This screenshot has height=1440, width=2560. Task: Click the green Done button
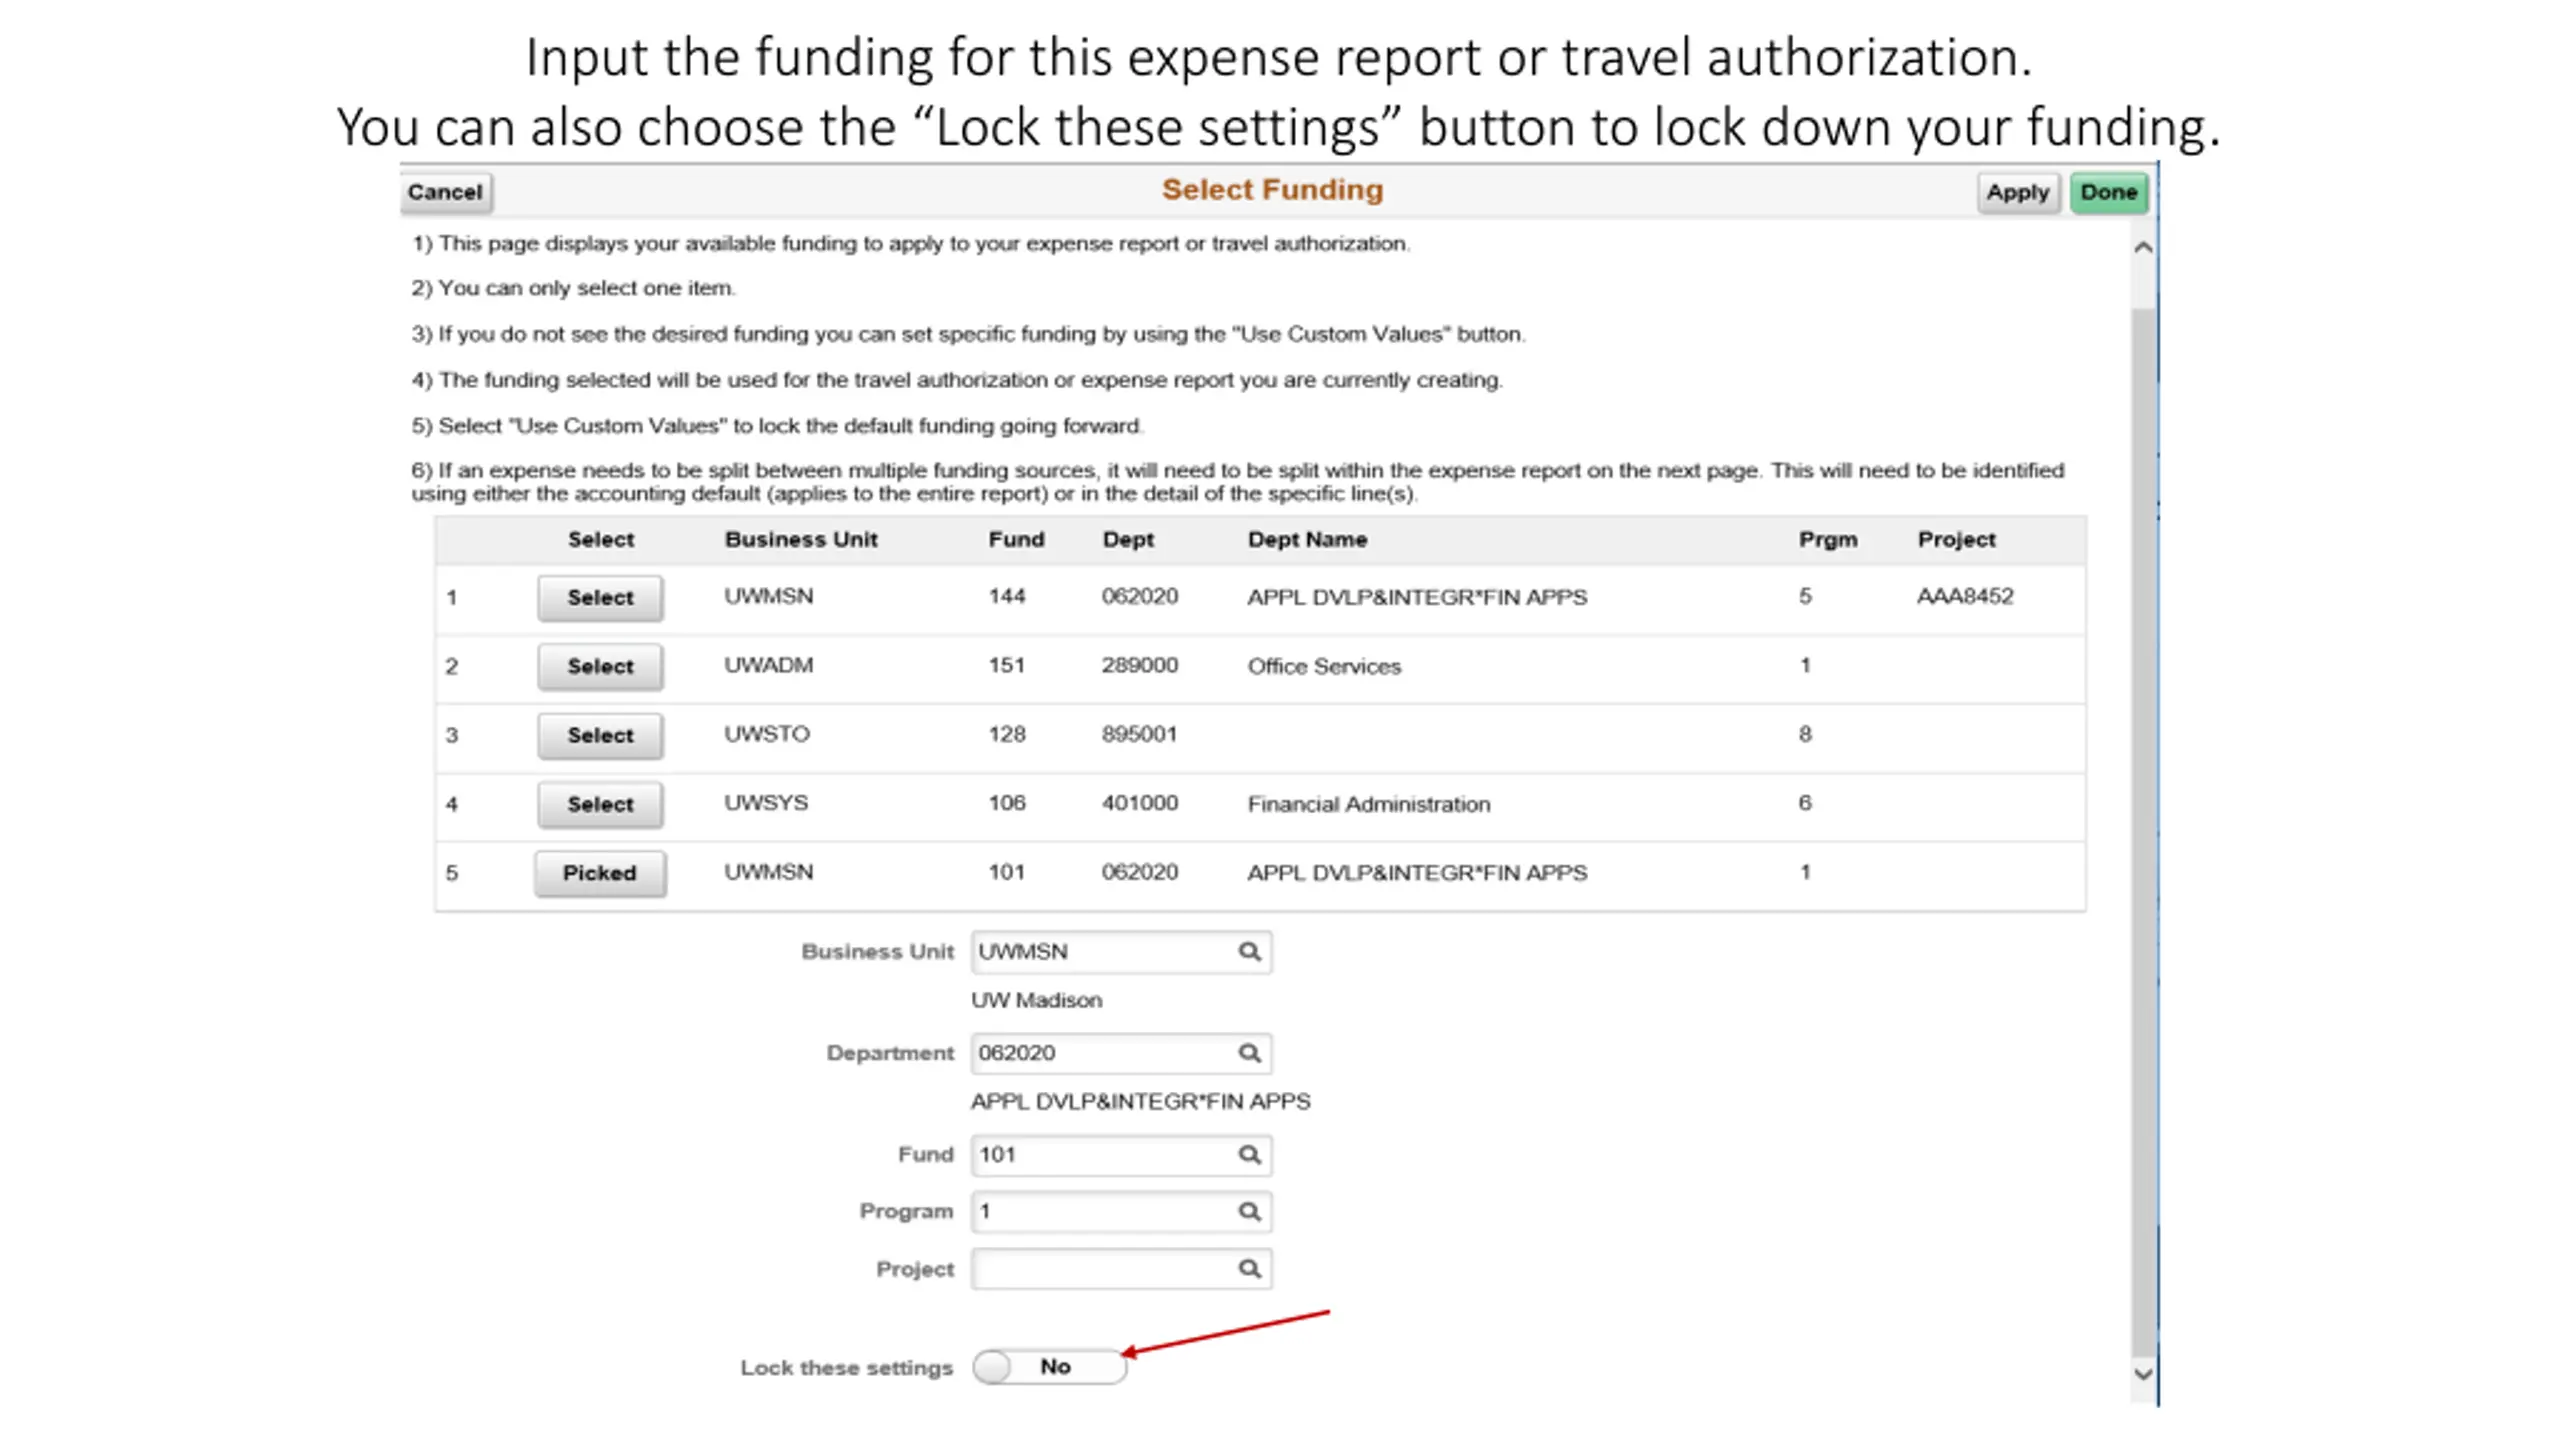pos(2109,193)
